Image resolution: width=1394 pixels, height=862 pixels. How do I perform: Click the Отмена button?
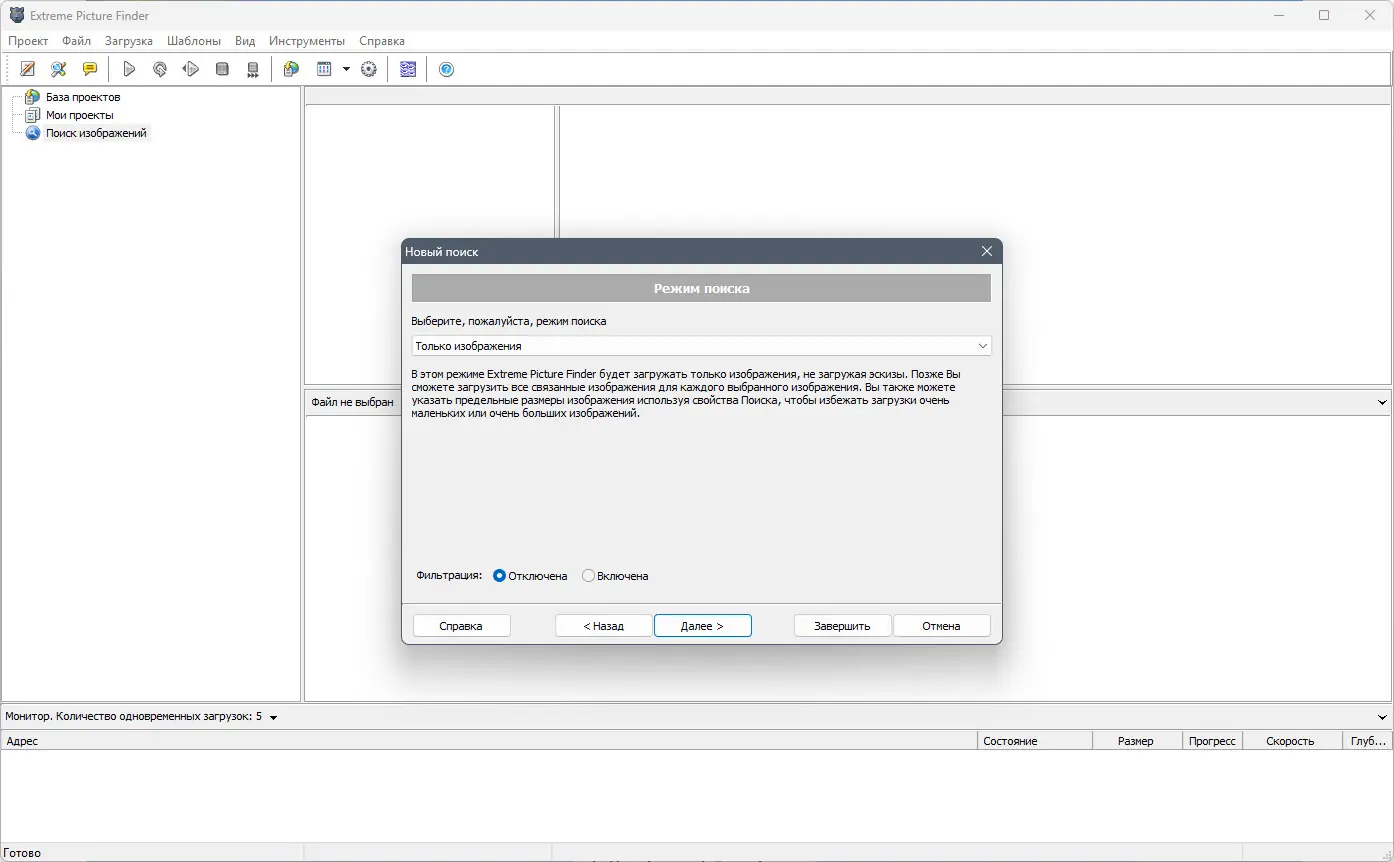click(x=941, y=626)
